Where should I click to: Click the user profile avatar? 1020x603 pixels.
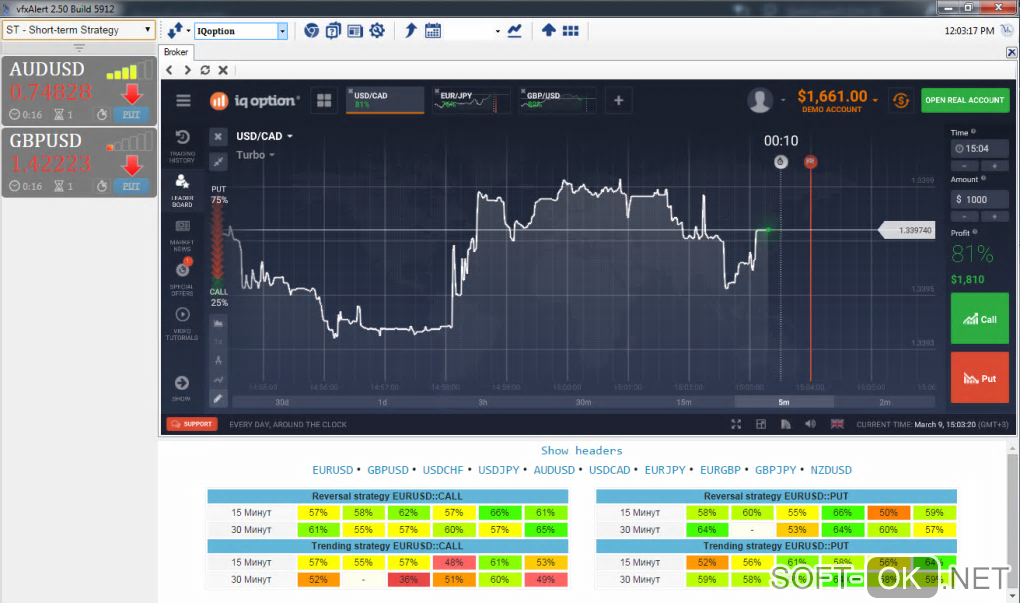click(760, 100)
